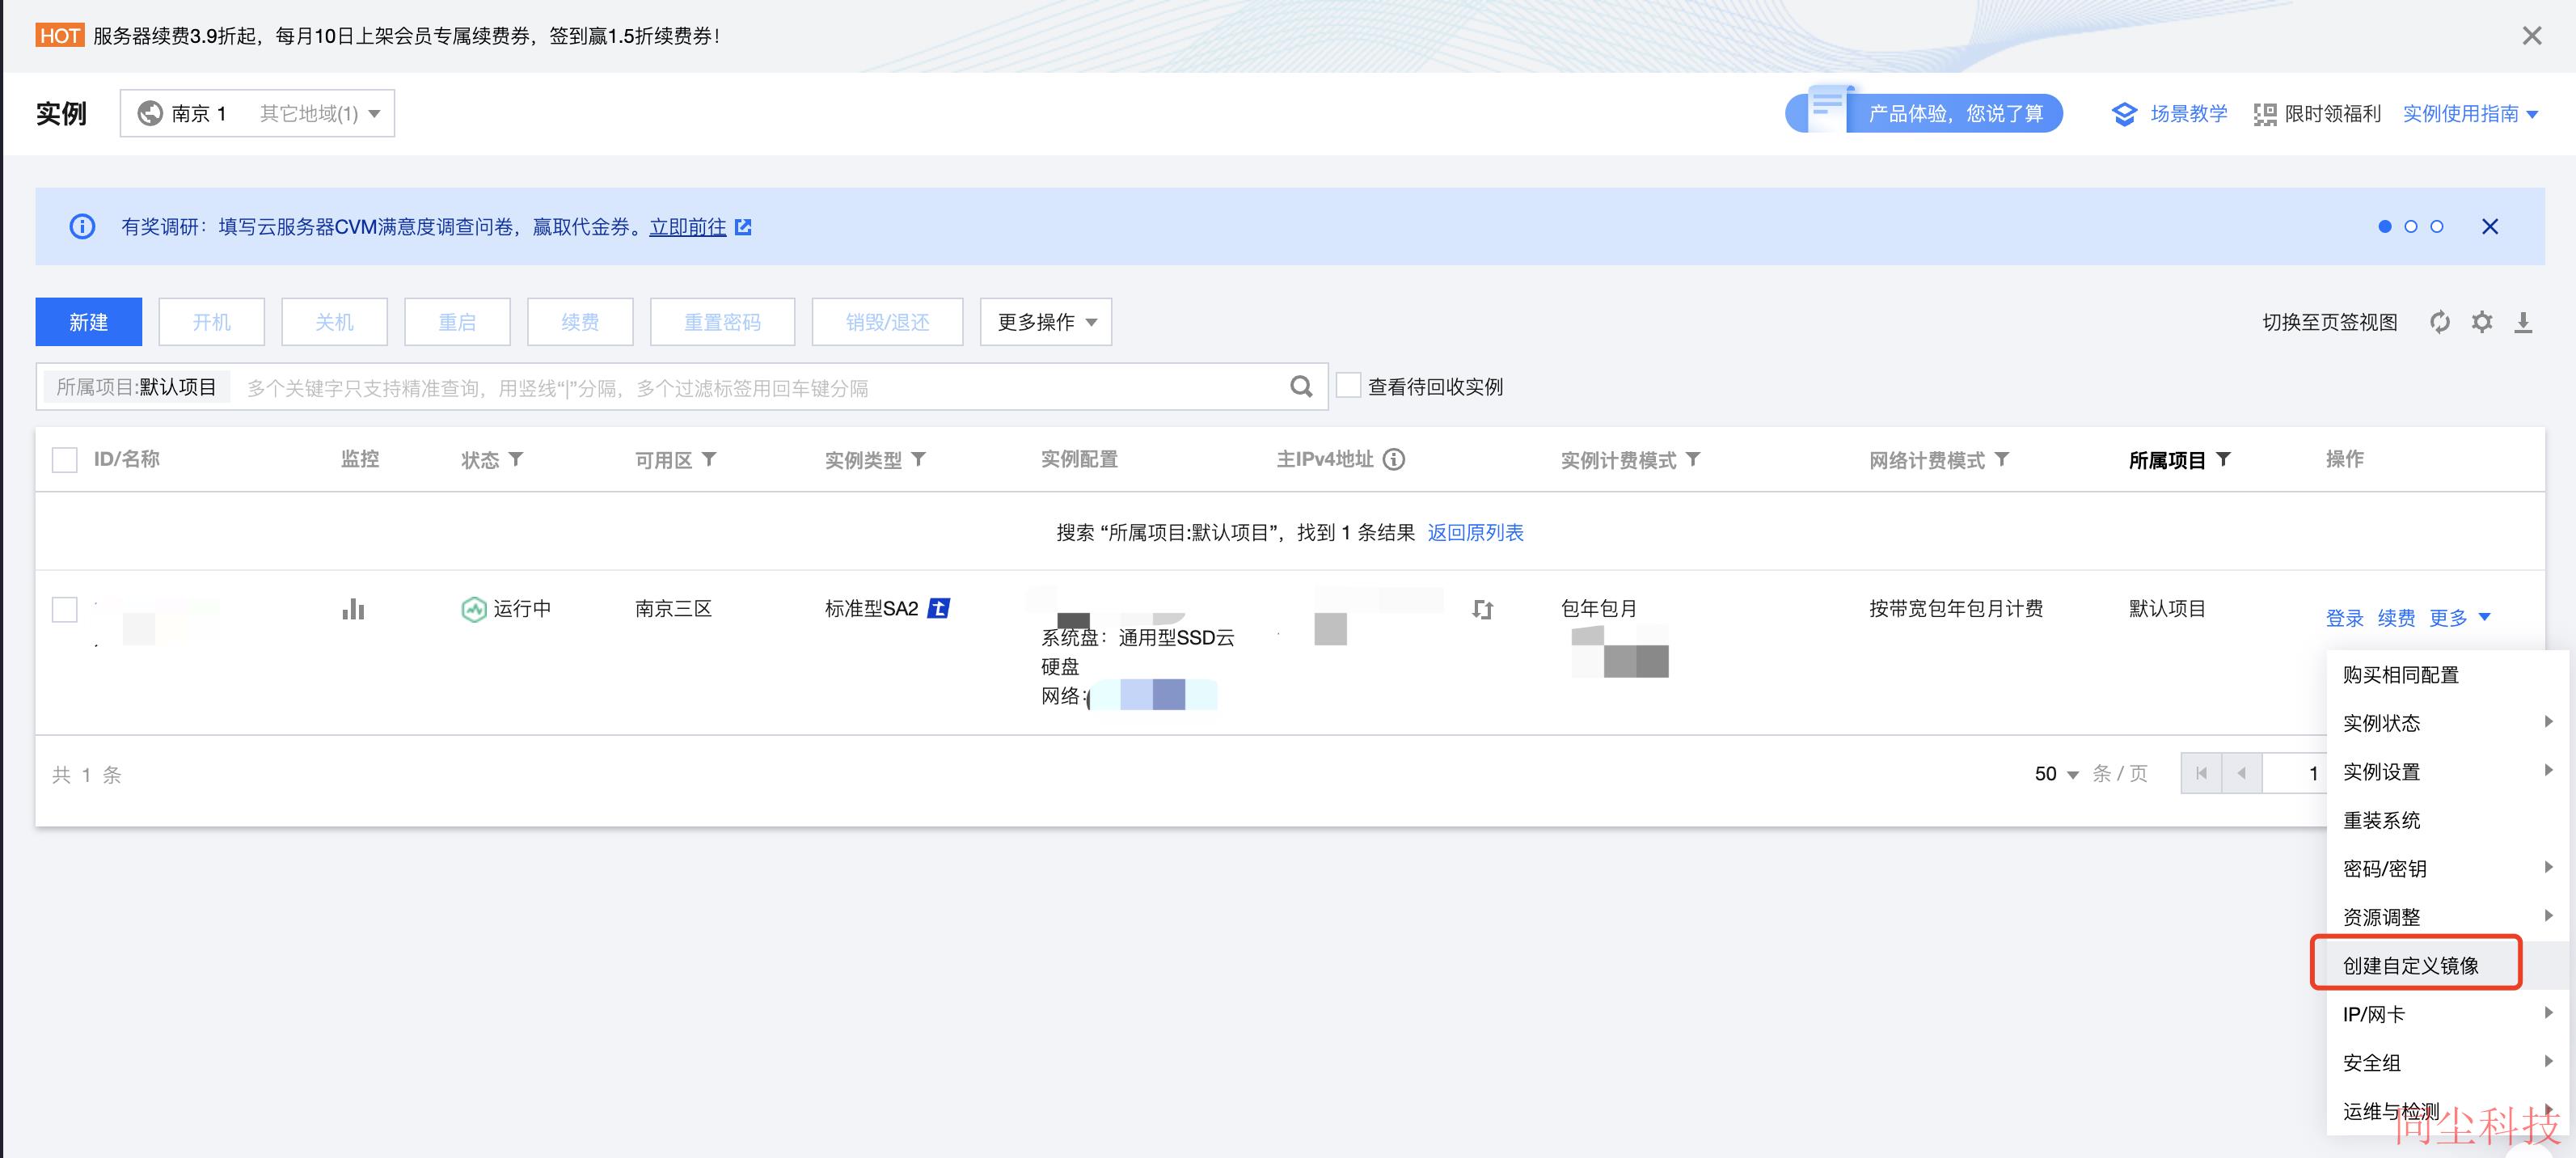Click info icon beside 主IPv4地址
This screenshot has height=1158, width=2576.
1394,459
